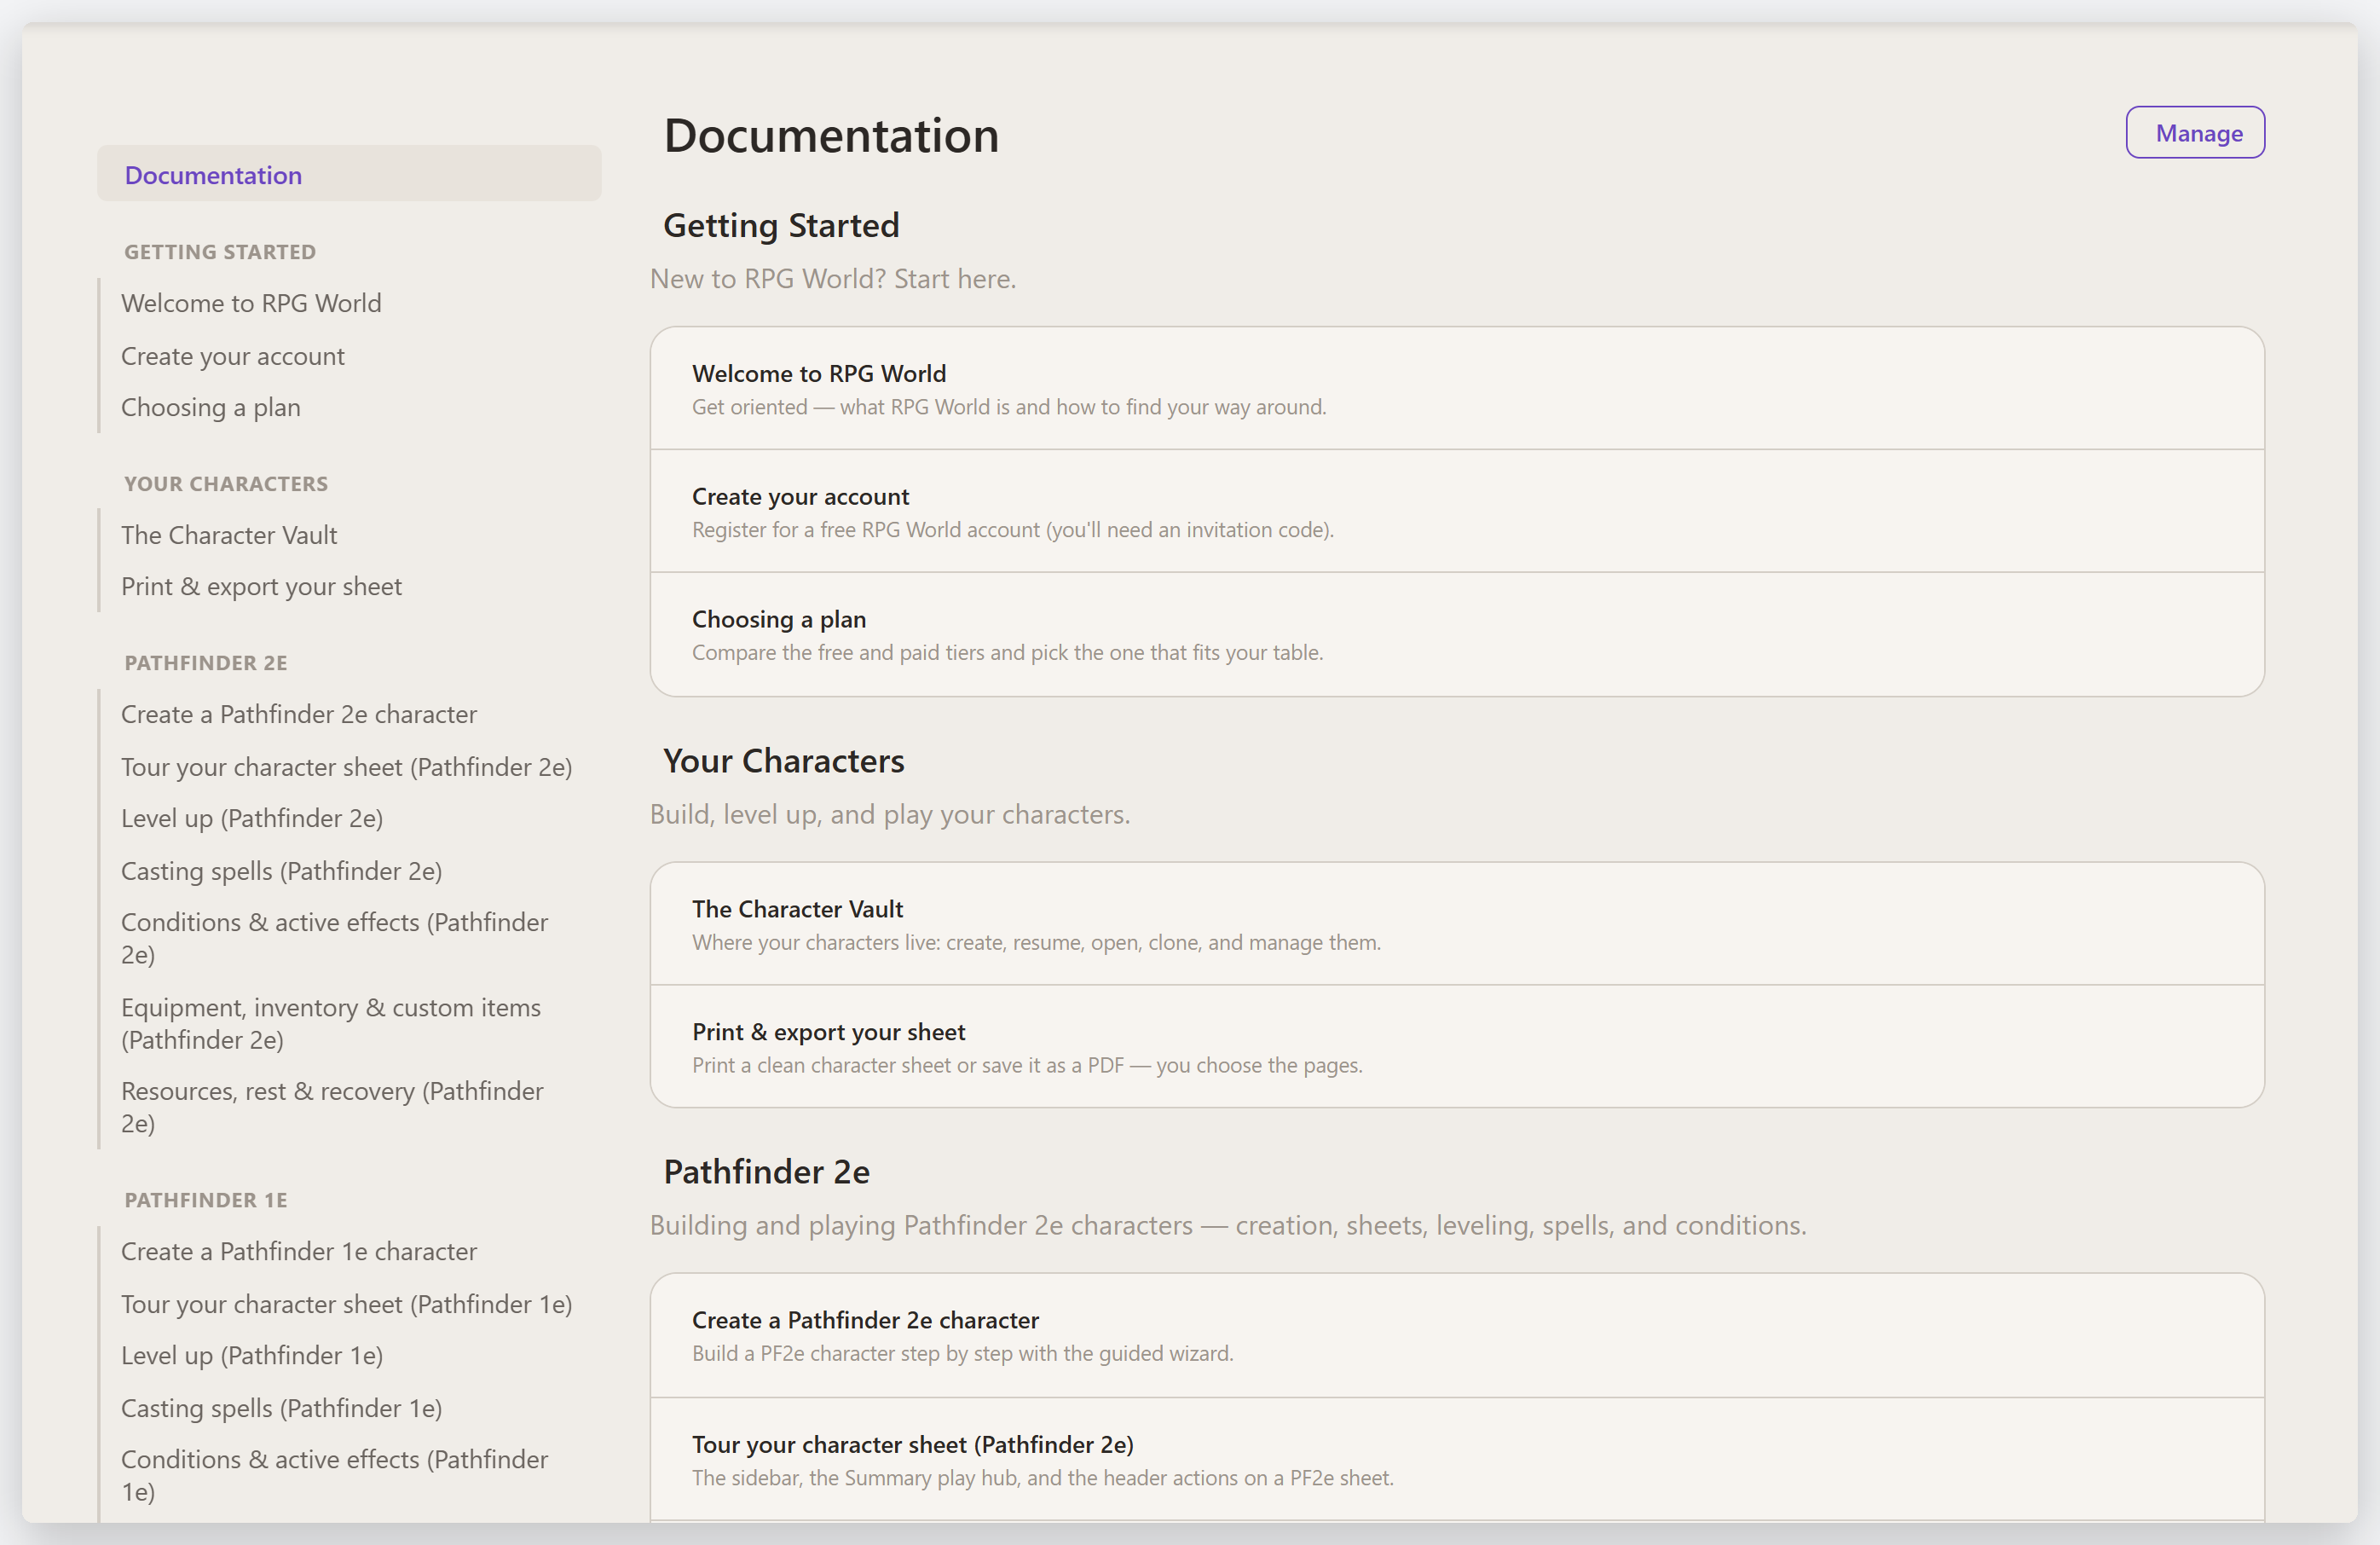Open Conditions & active effects (Pathfinder 1e)

334,1475
